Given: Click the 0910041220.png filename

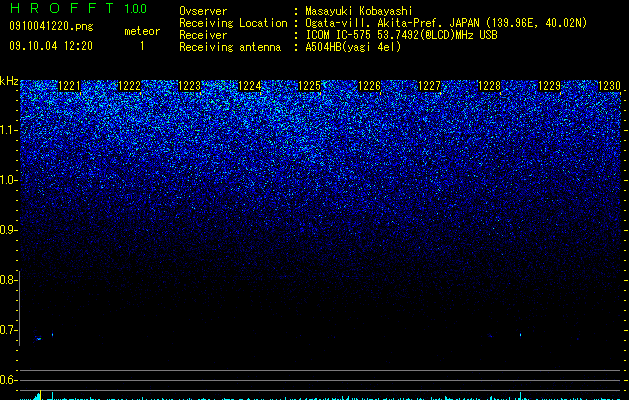Looking at the screenshot, I should coord(51,27).
